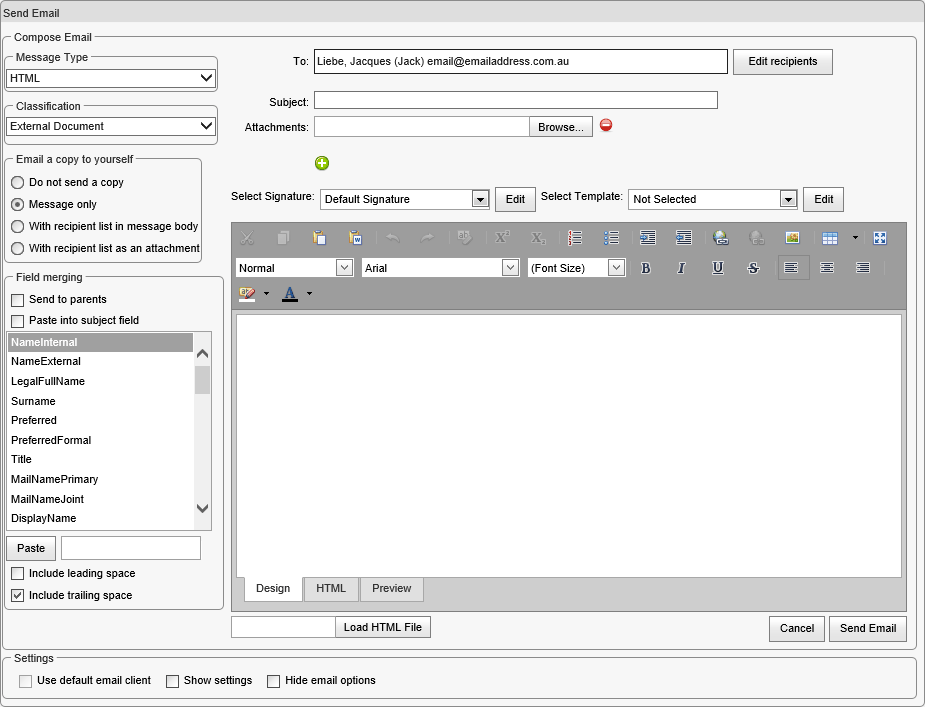Click the Copy icon in editor toolbar

283,238
